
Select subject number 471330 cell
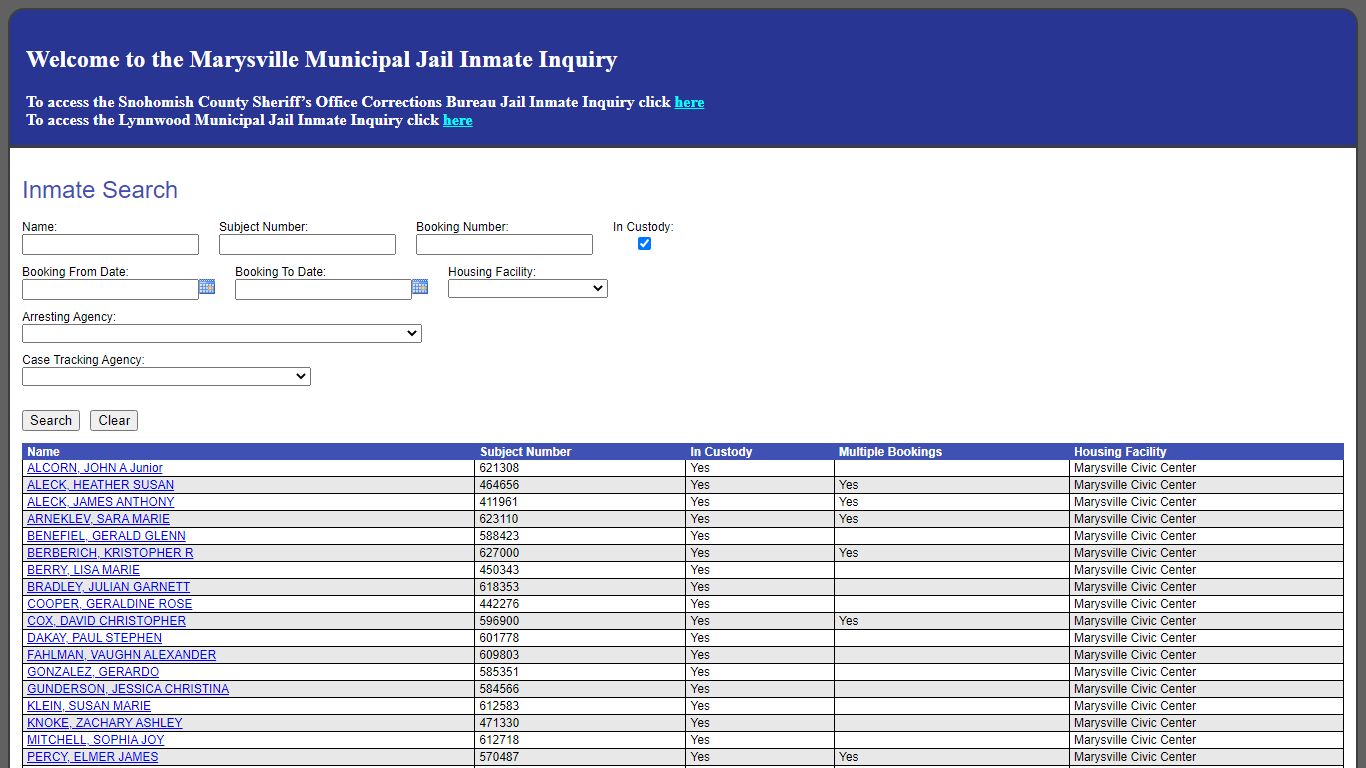(x=581, y=723)
